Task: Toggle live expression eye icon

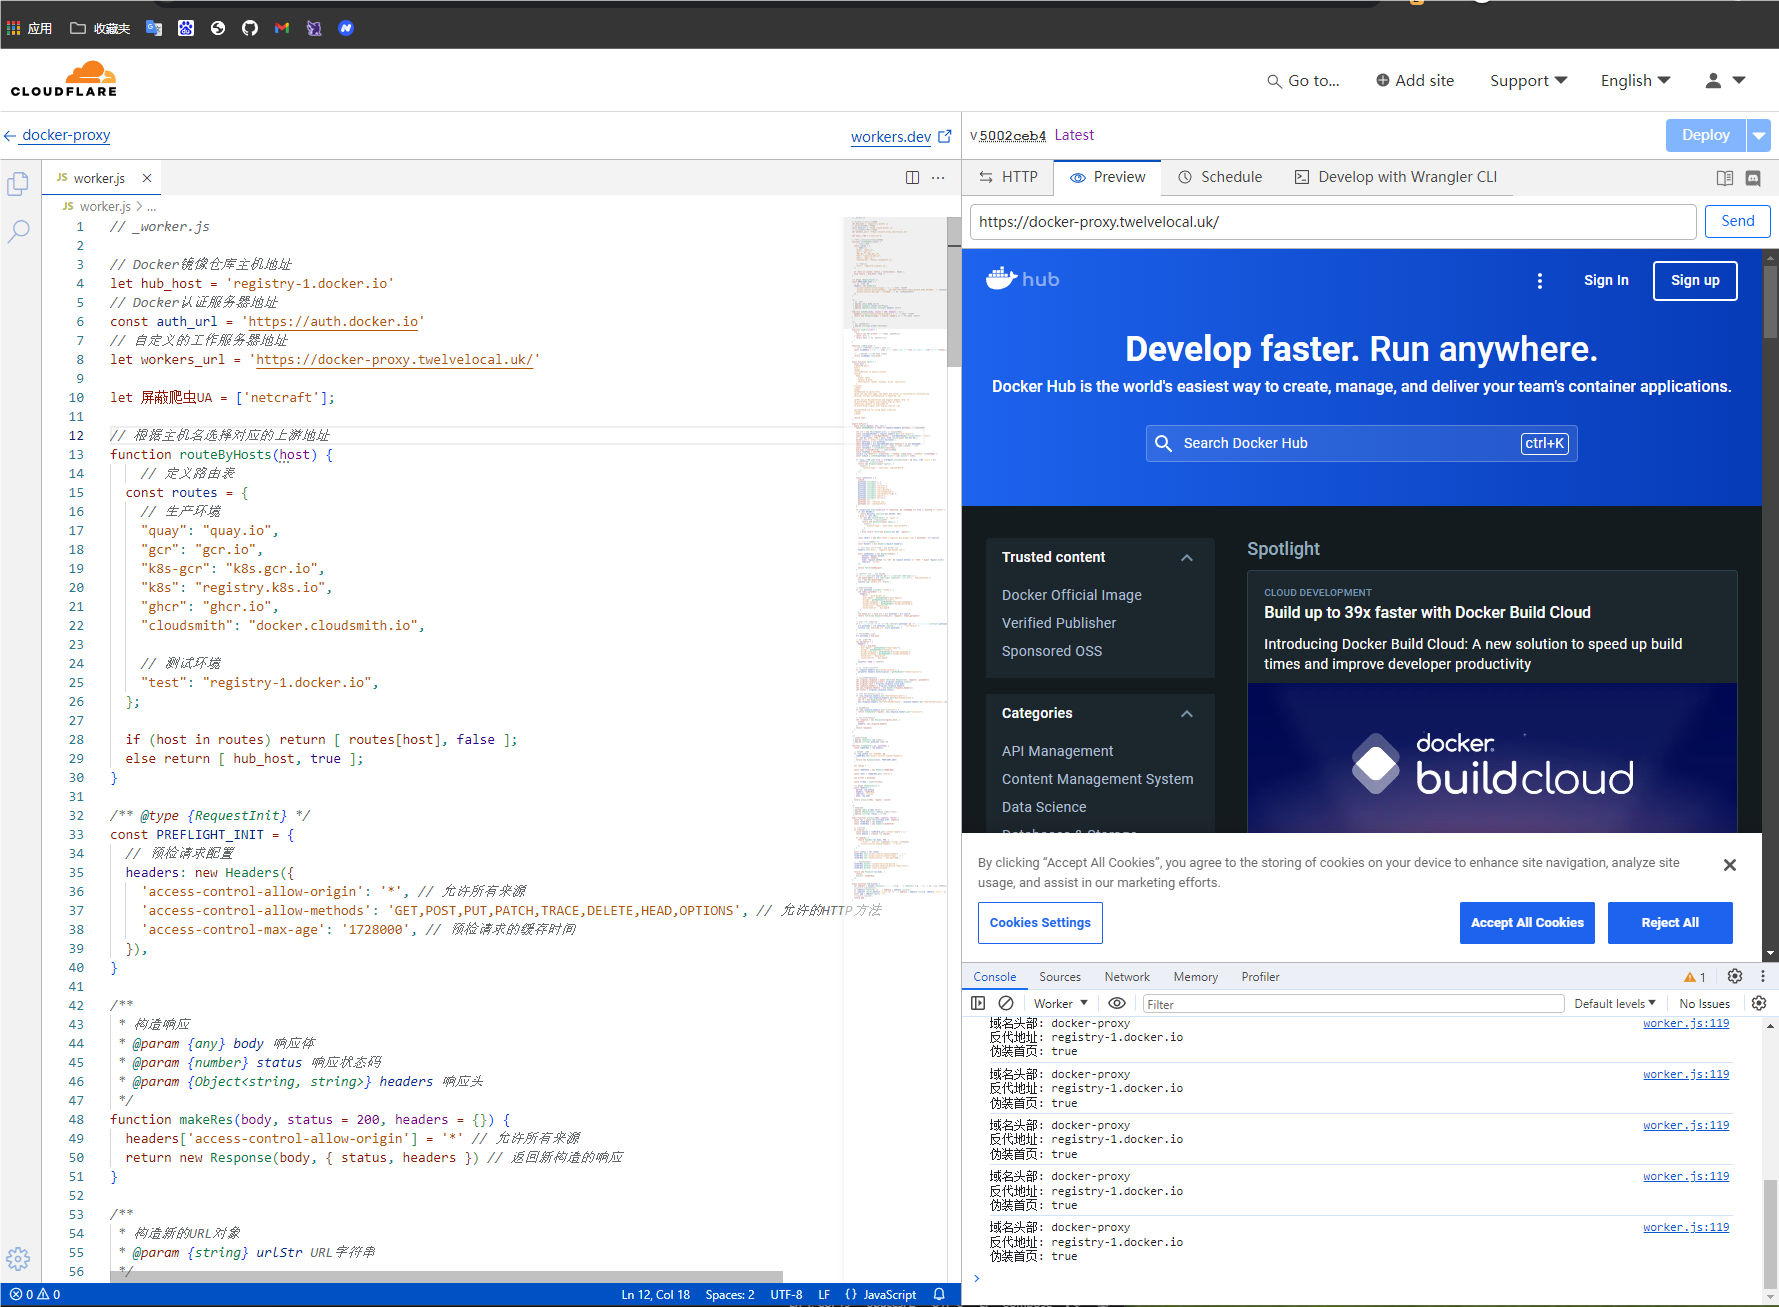Action: 1117,1003
